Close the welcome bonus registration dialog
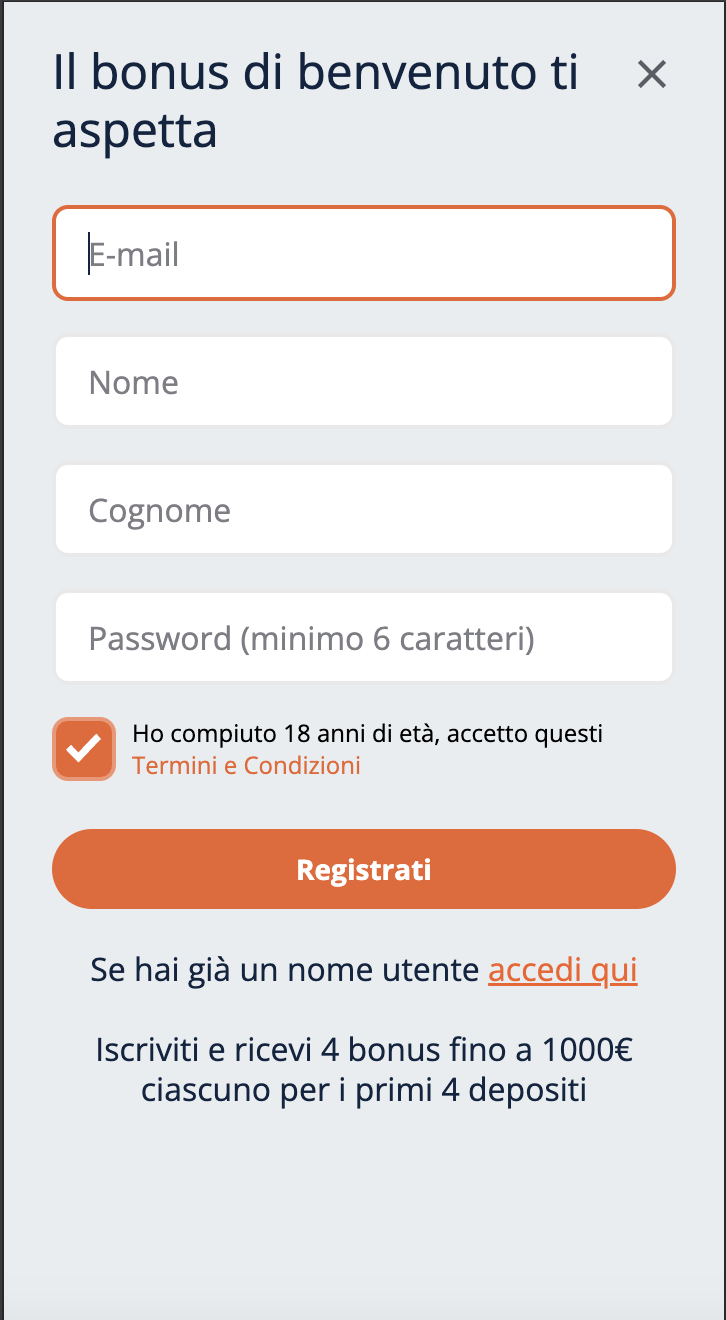This screenshot has height=1320, width=726. coord(651,74)
